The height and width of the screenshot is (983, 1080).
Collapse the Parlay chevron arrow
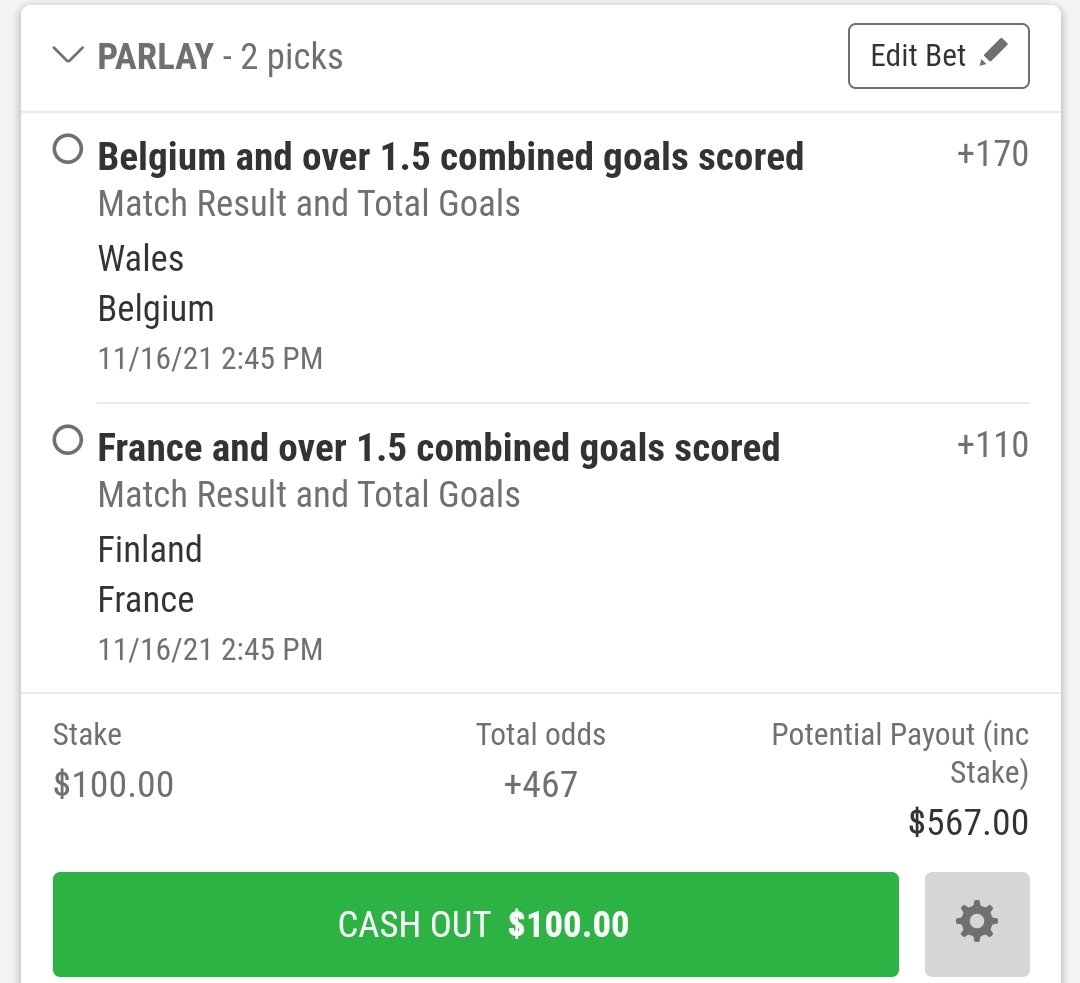(68, 55)
